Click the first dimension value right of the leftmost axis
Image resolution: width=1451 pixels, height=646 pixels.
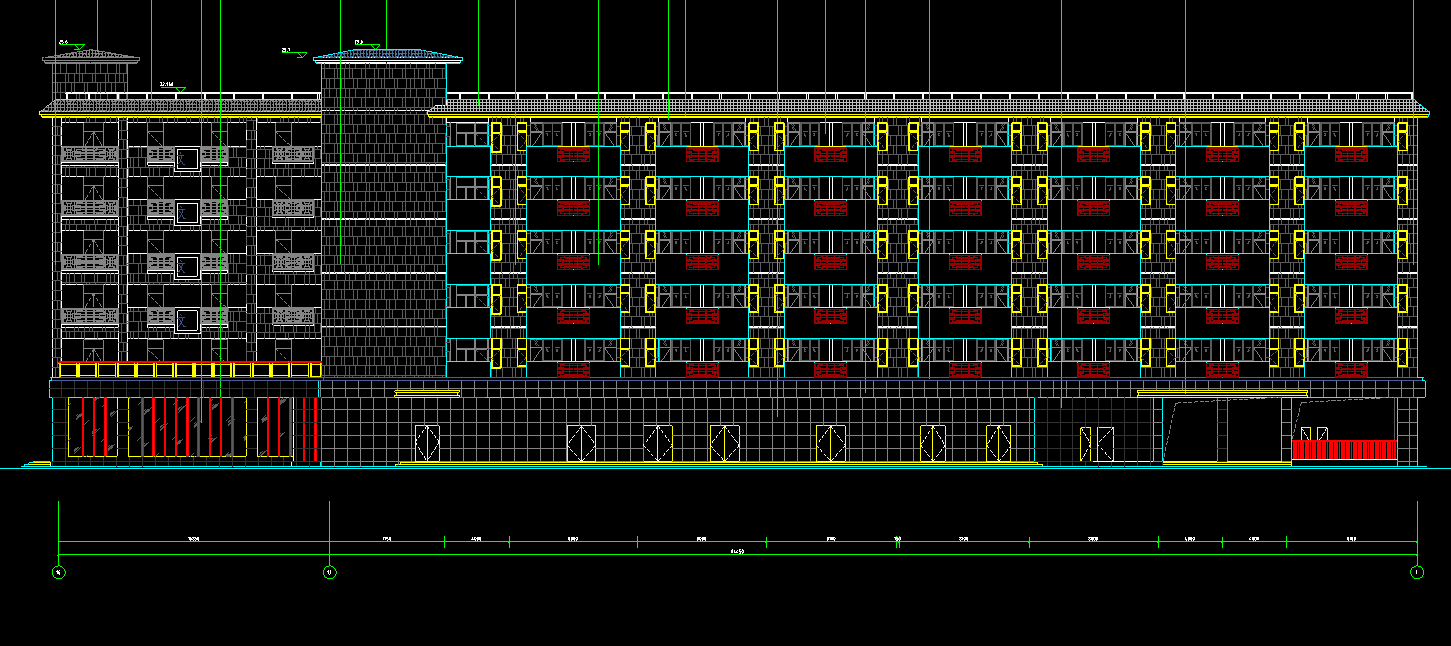tap(193, 539)
